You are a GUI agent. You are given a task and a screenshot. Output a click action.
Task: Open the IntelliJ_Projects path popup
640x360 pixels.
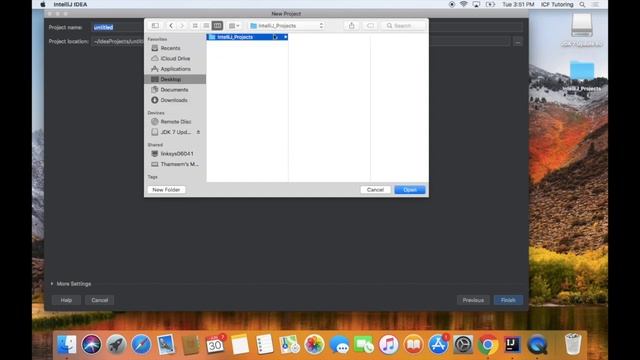[x=287, y=26]
